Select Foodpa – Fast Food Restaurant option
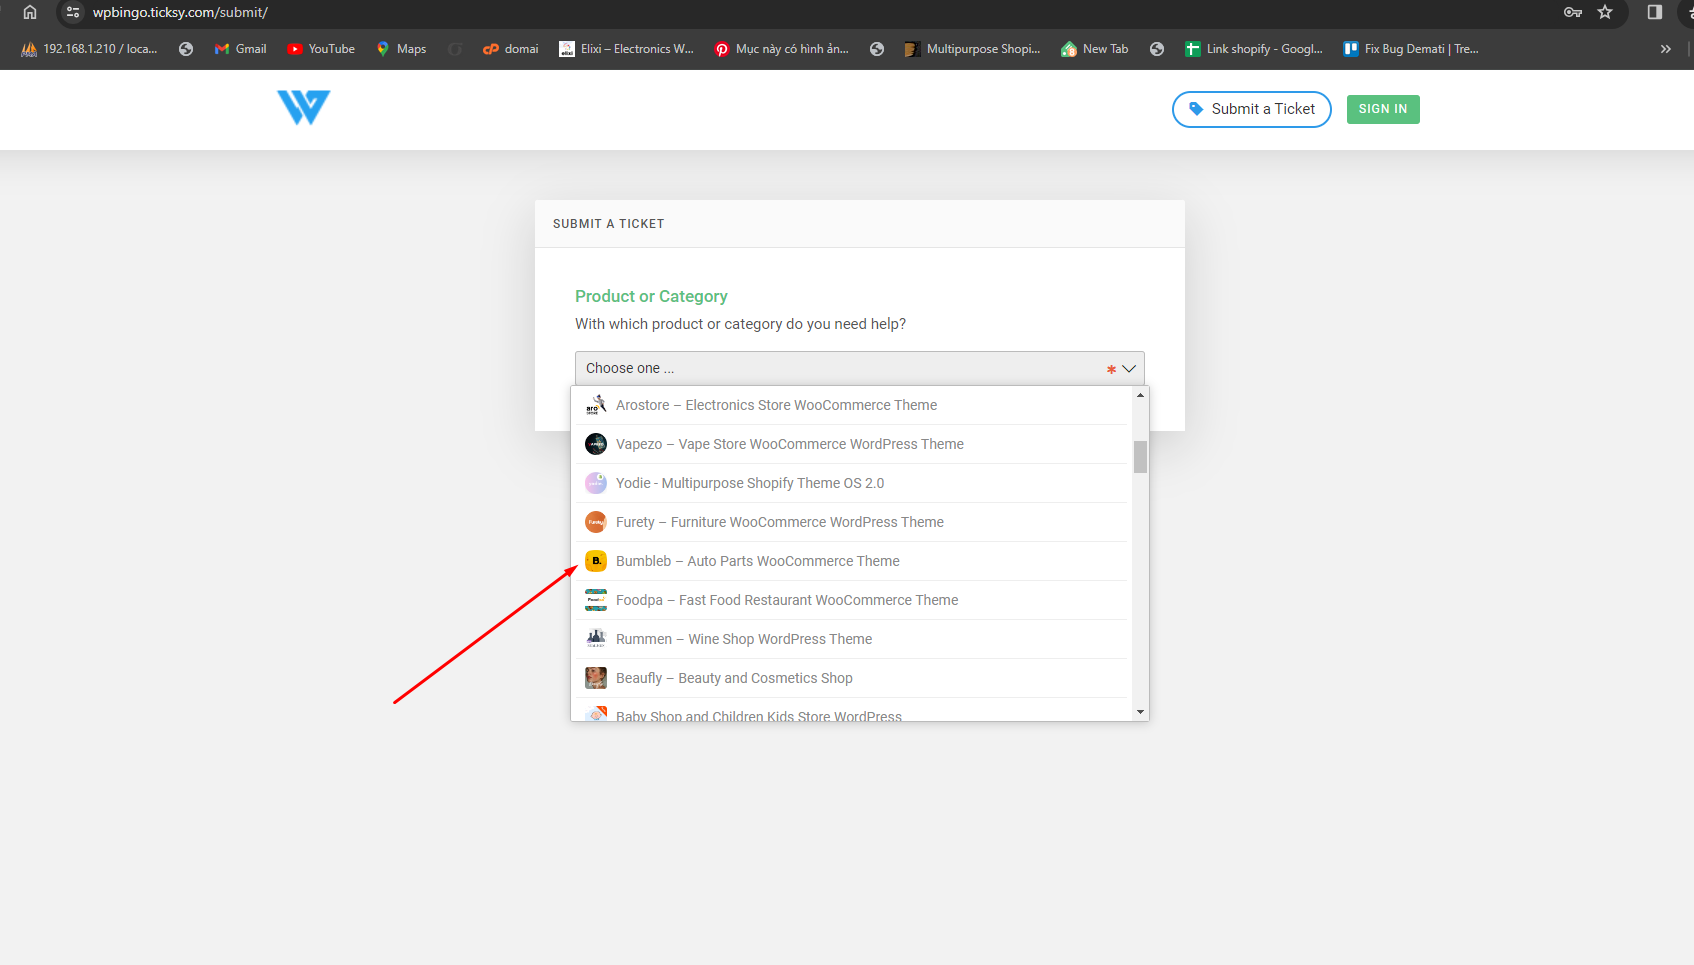The height and width of the screenshot is (965, 1694). 851,600
